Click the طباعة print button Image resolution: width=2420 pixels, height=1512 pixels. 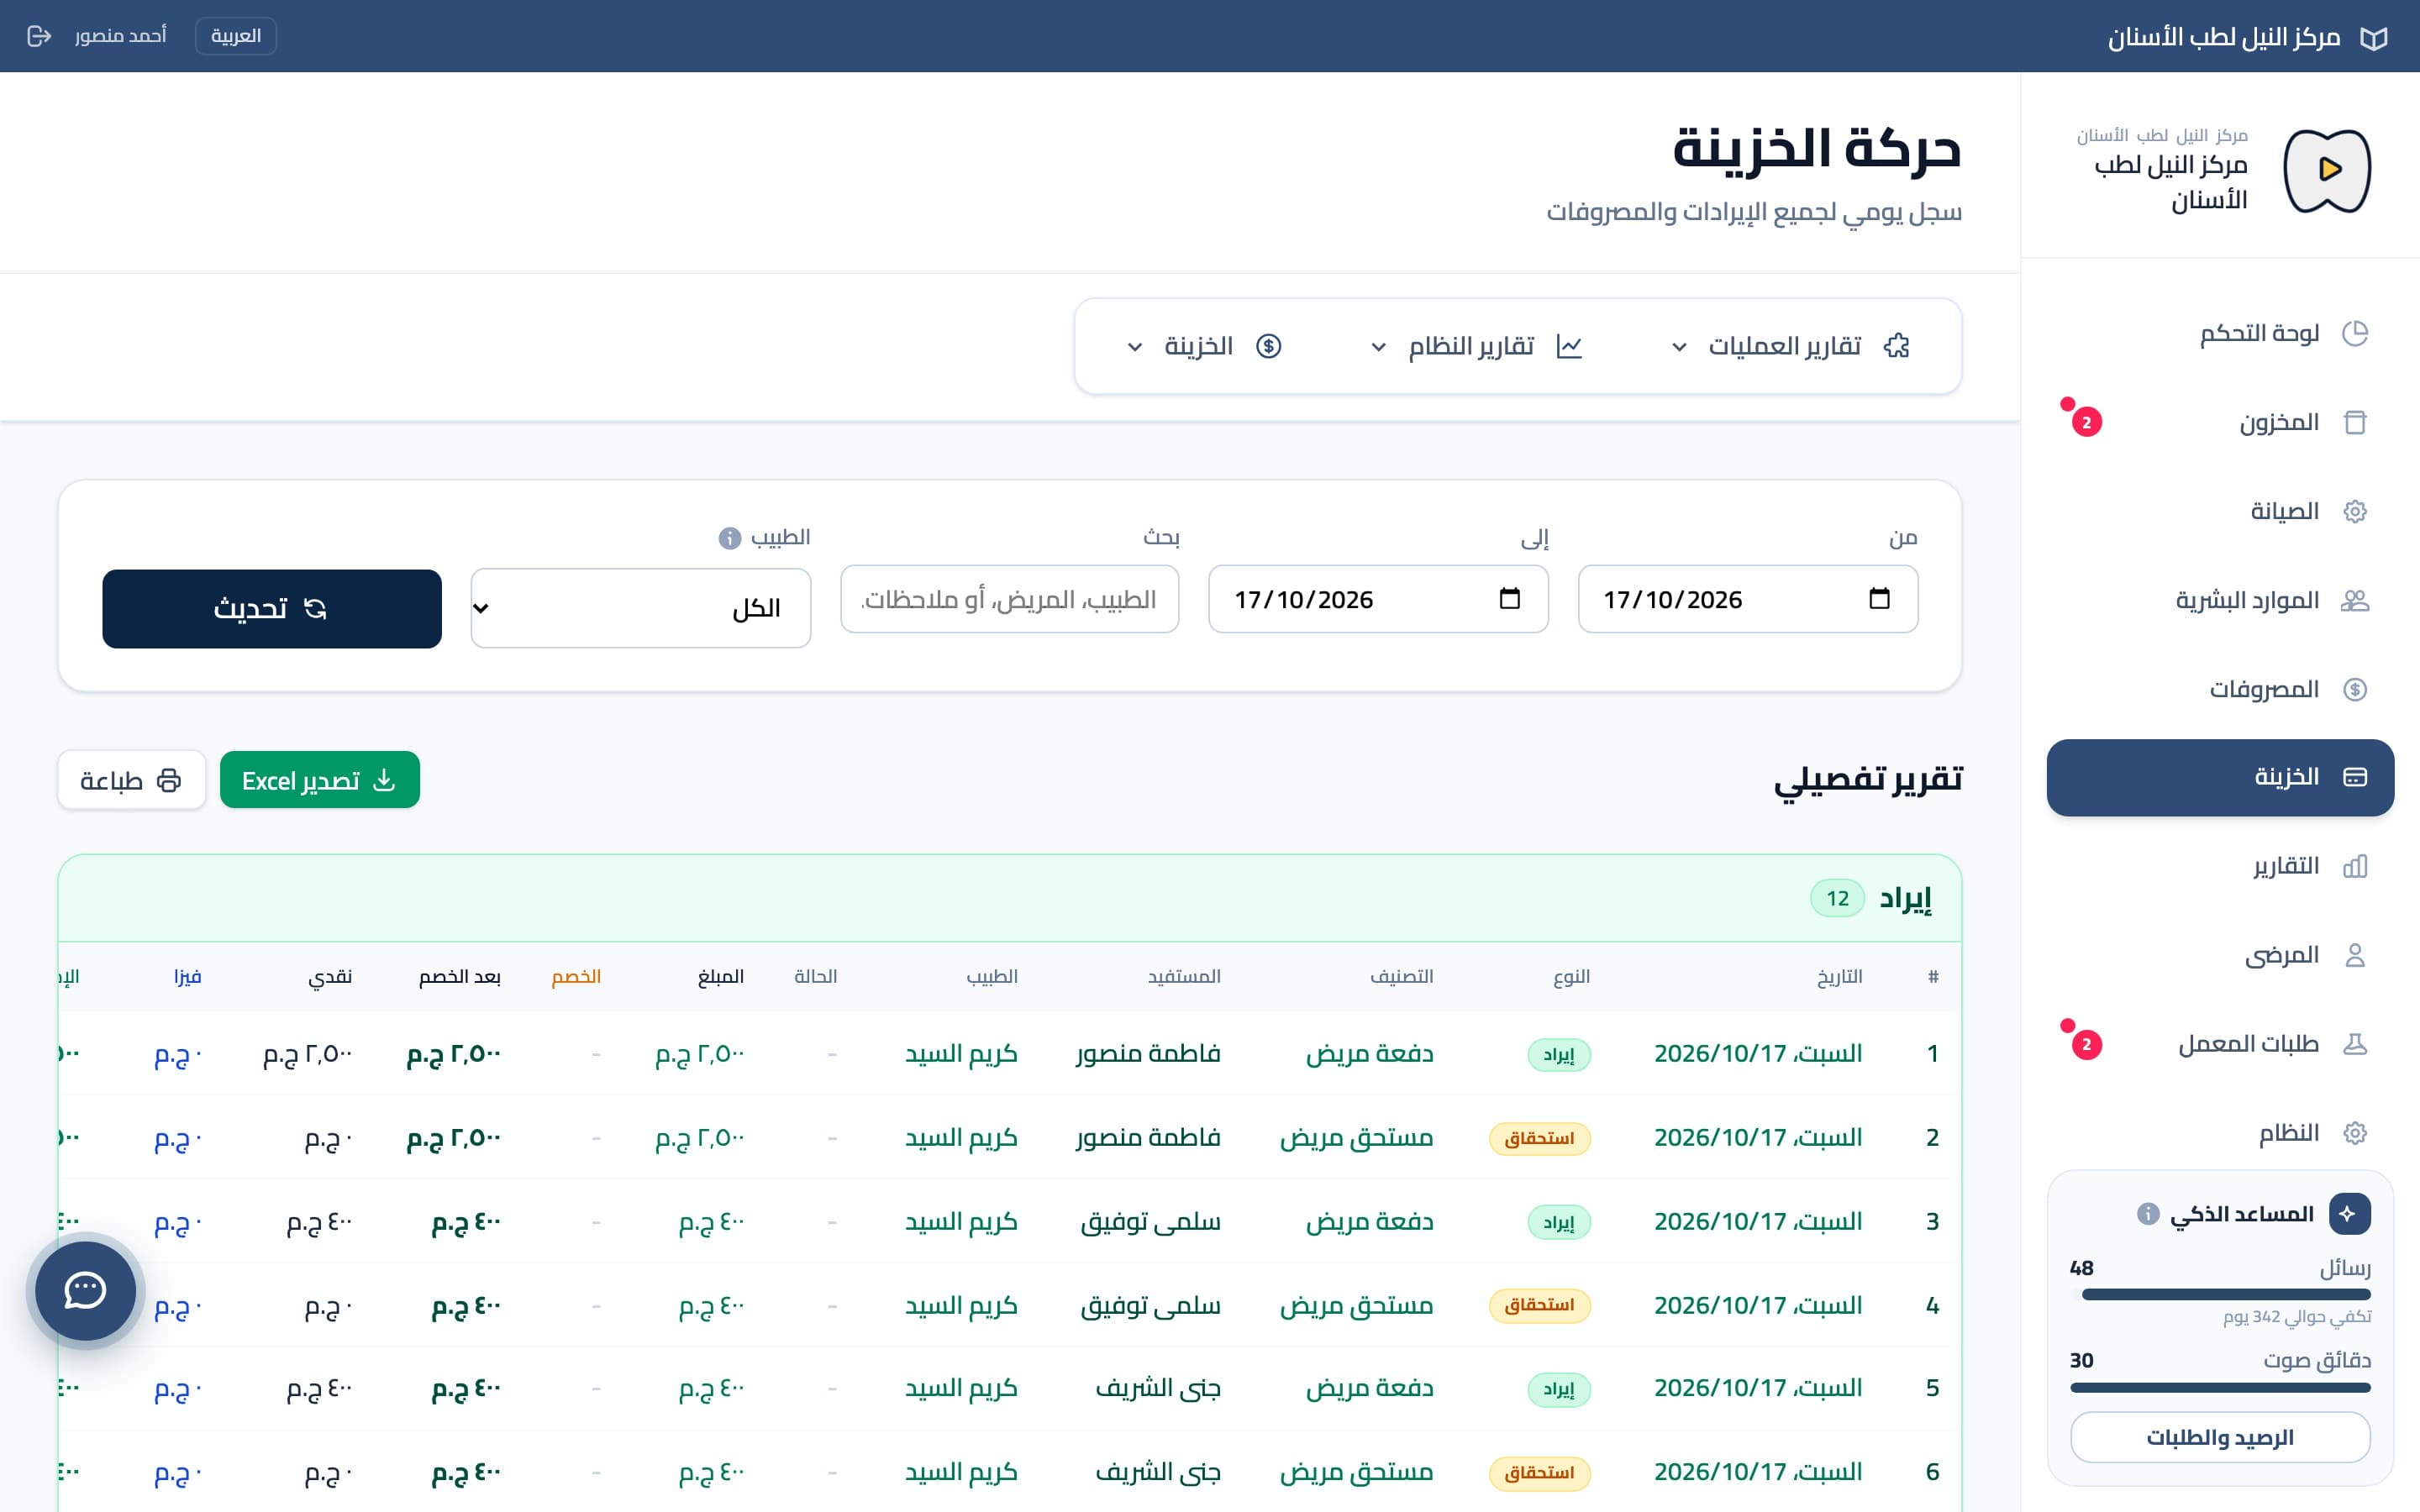point(131,780)
